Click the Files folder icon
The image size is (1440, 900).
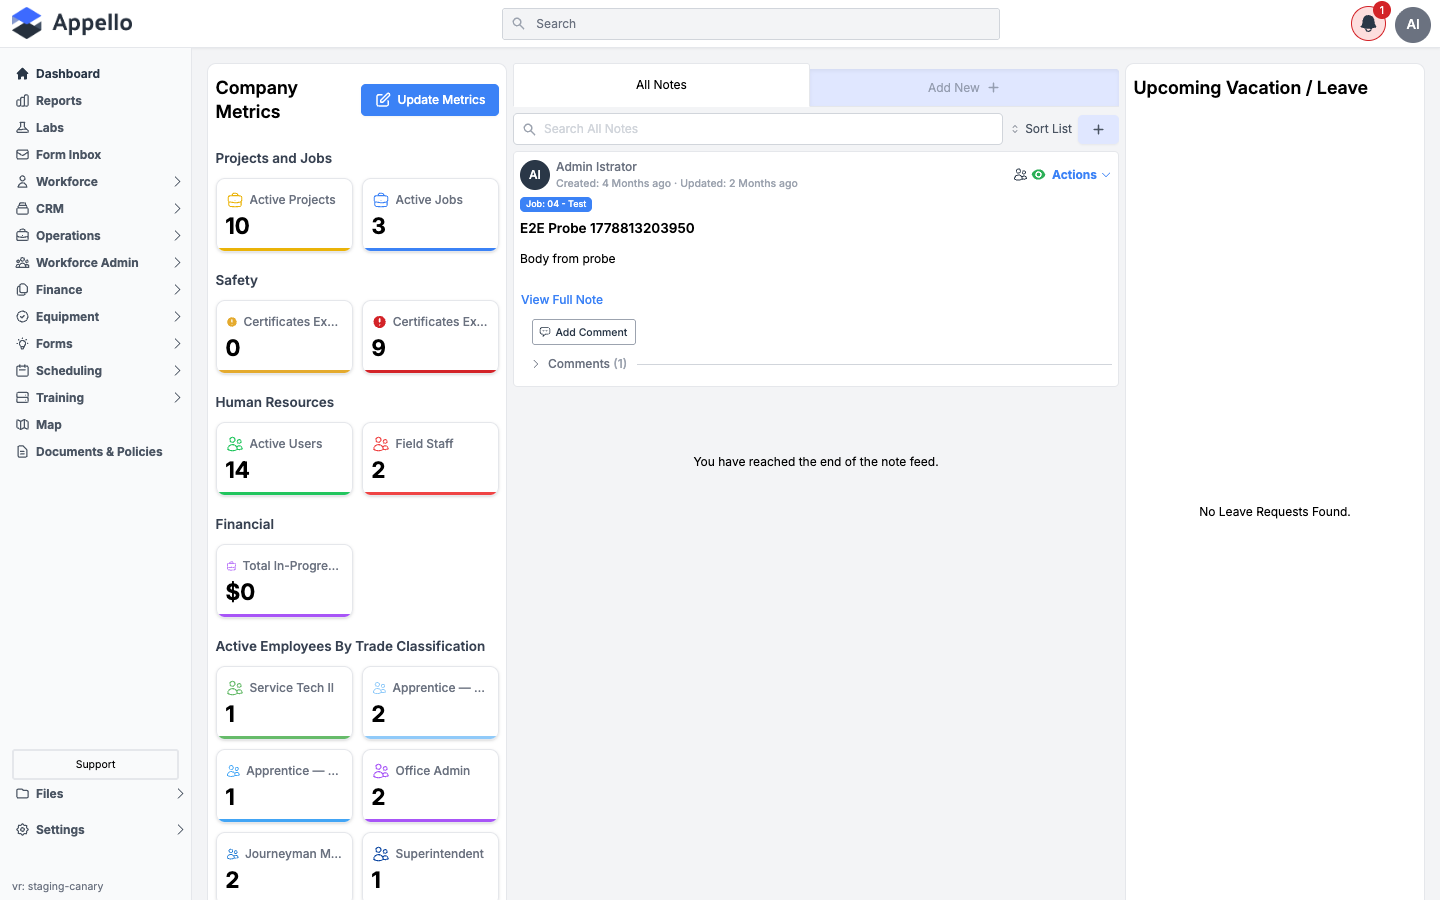coord(22,794)
